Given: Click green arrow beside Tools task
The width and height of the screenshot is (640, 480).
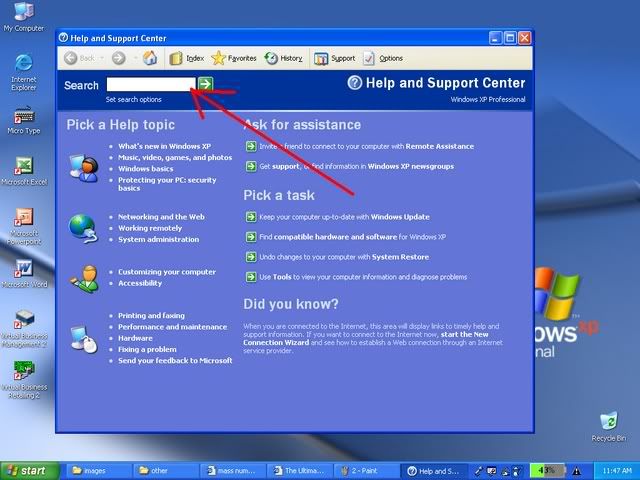Looking at the screenshot, I should pos(251,277).
